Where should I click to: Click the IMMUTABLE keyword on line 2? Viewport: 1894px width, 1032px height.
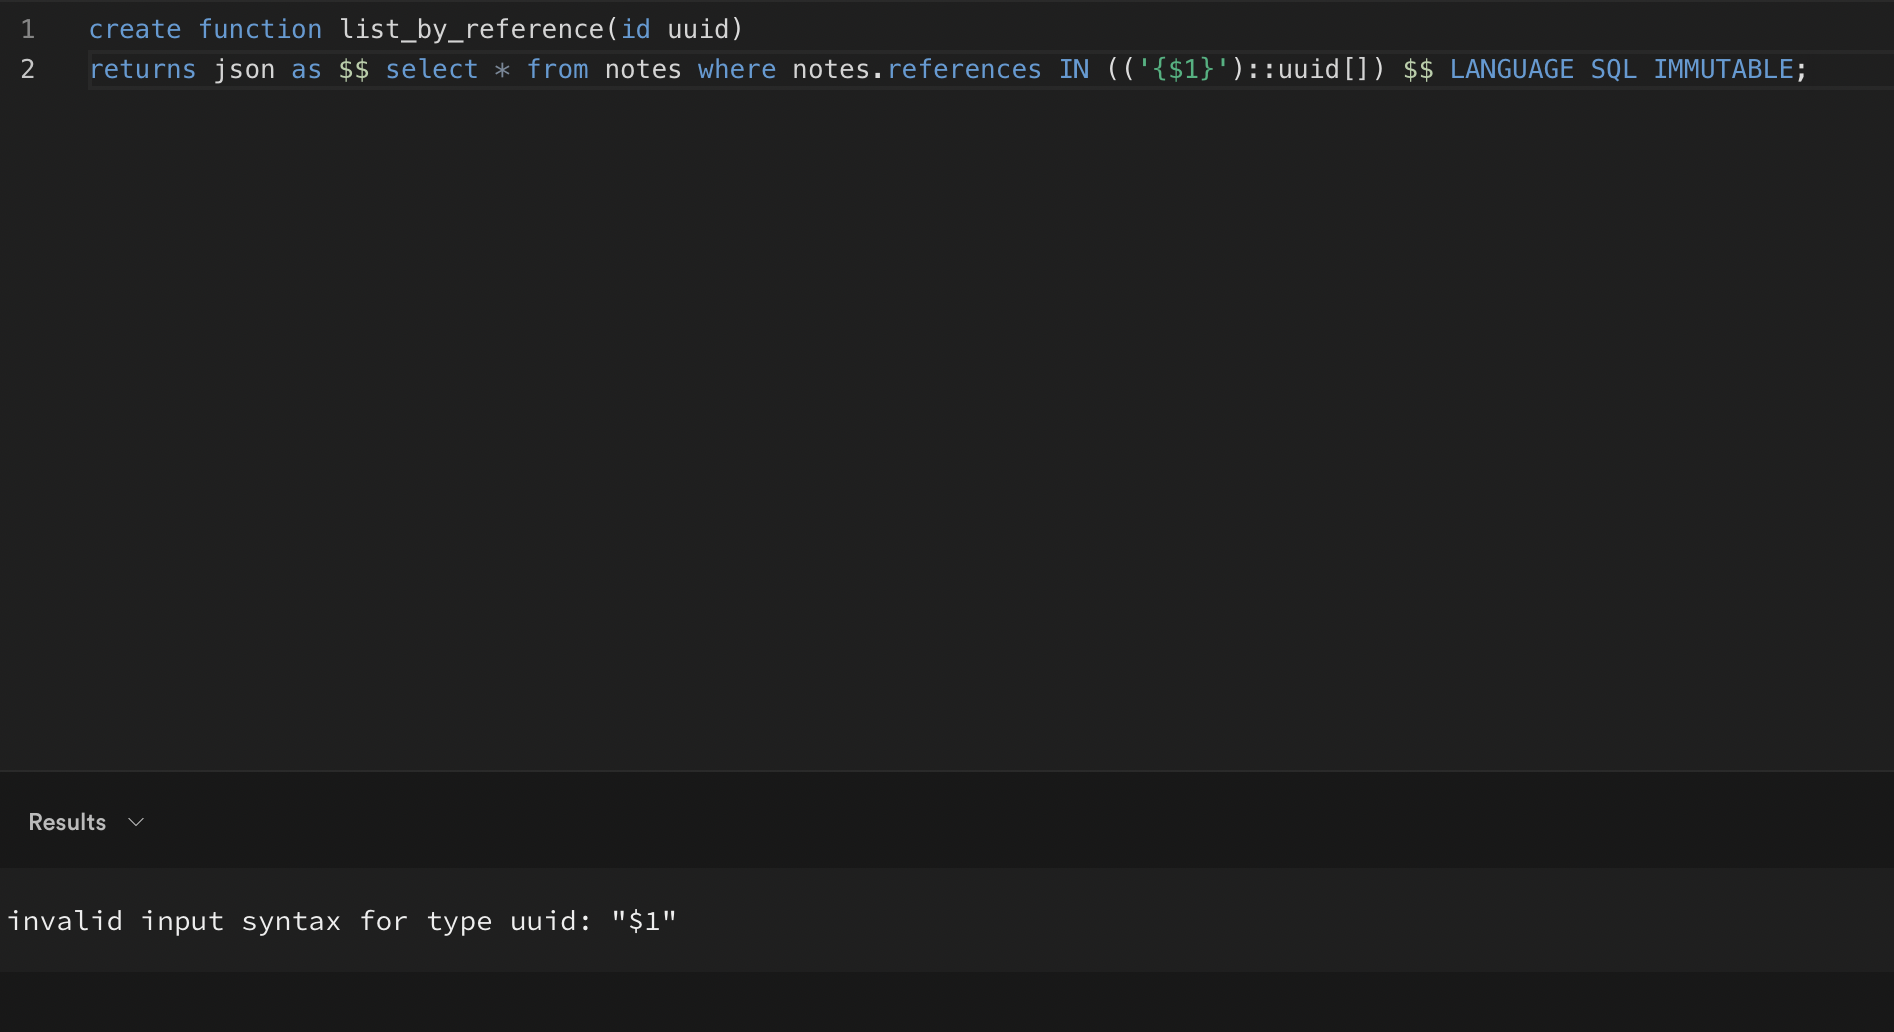coord(1723,69)
